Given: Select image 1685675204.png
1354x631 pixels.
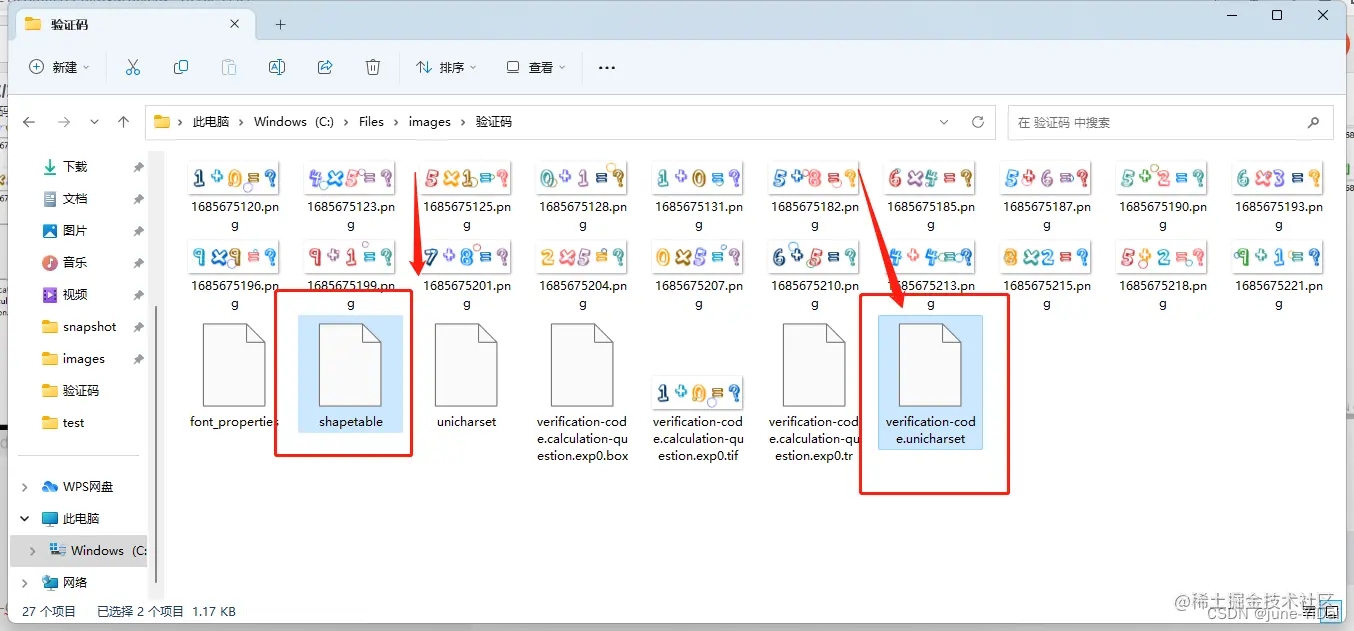Looking at the screenshot, I should 582,275.
